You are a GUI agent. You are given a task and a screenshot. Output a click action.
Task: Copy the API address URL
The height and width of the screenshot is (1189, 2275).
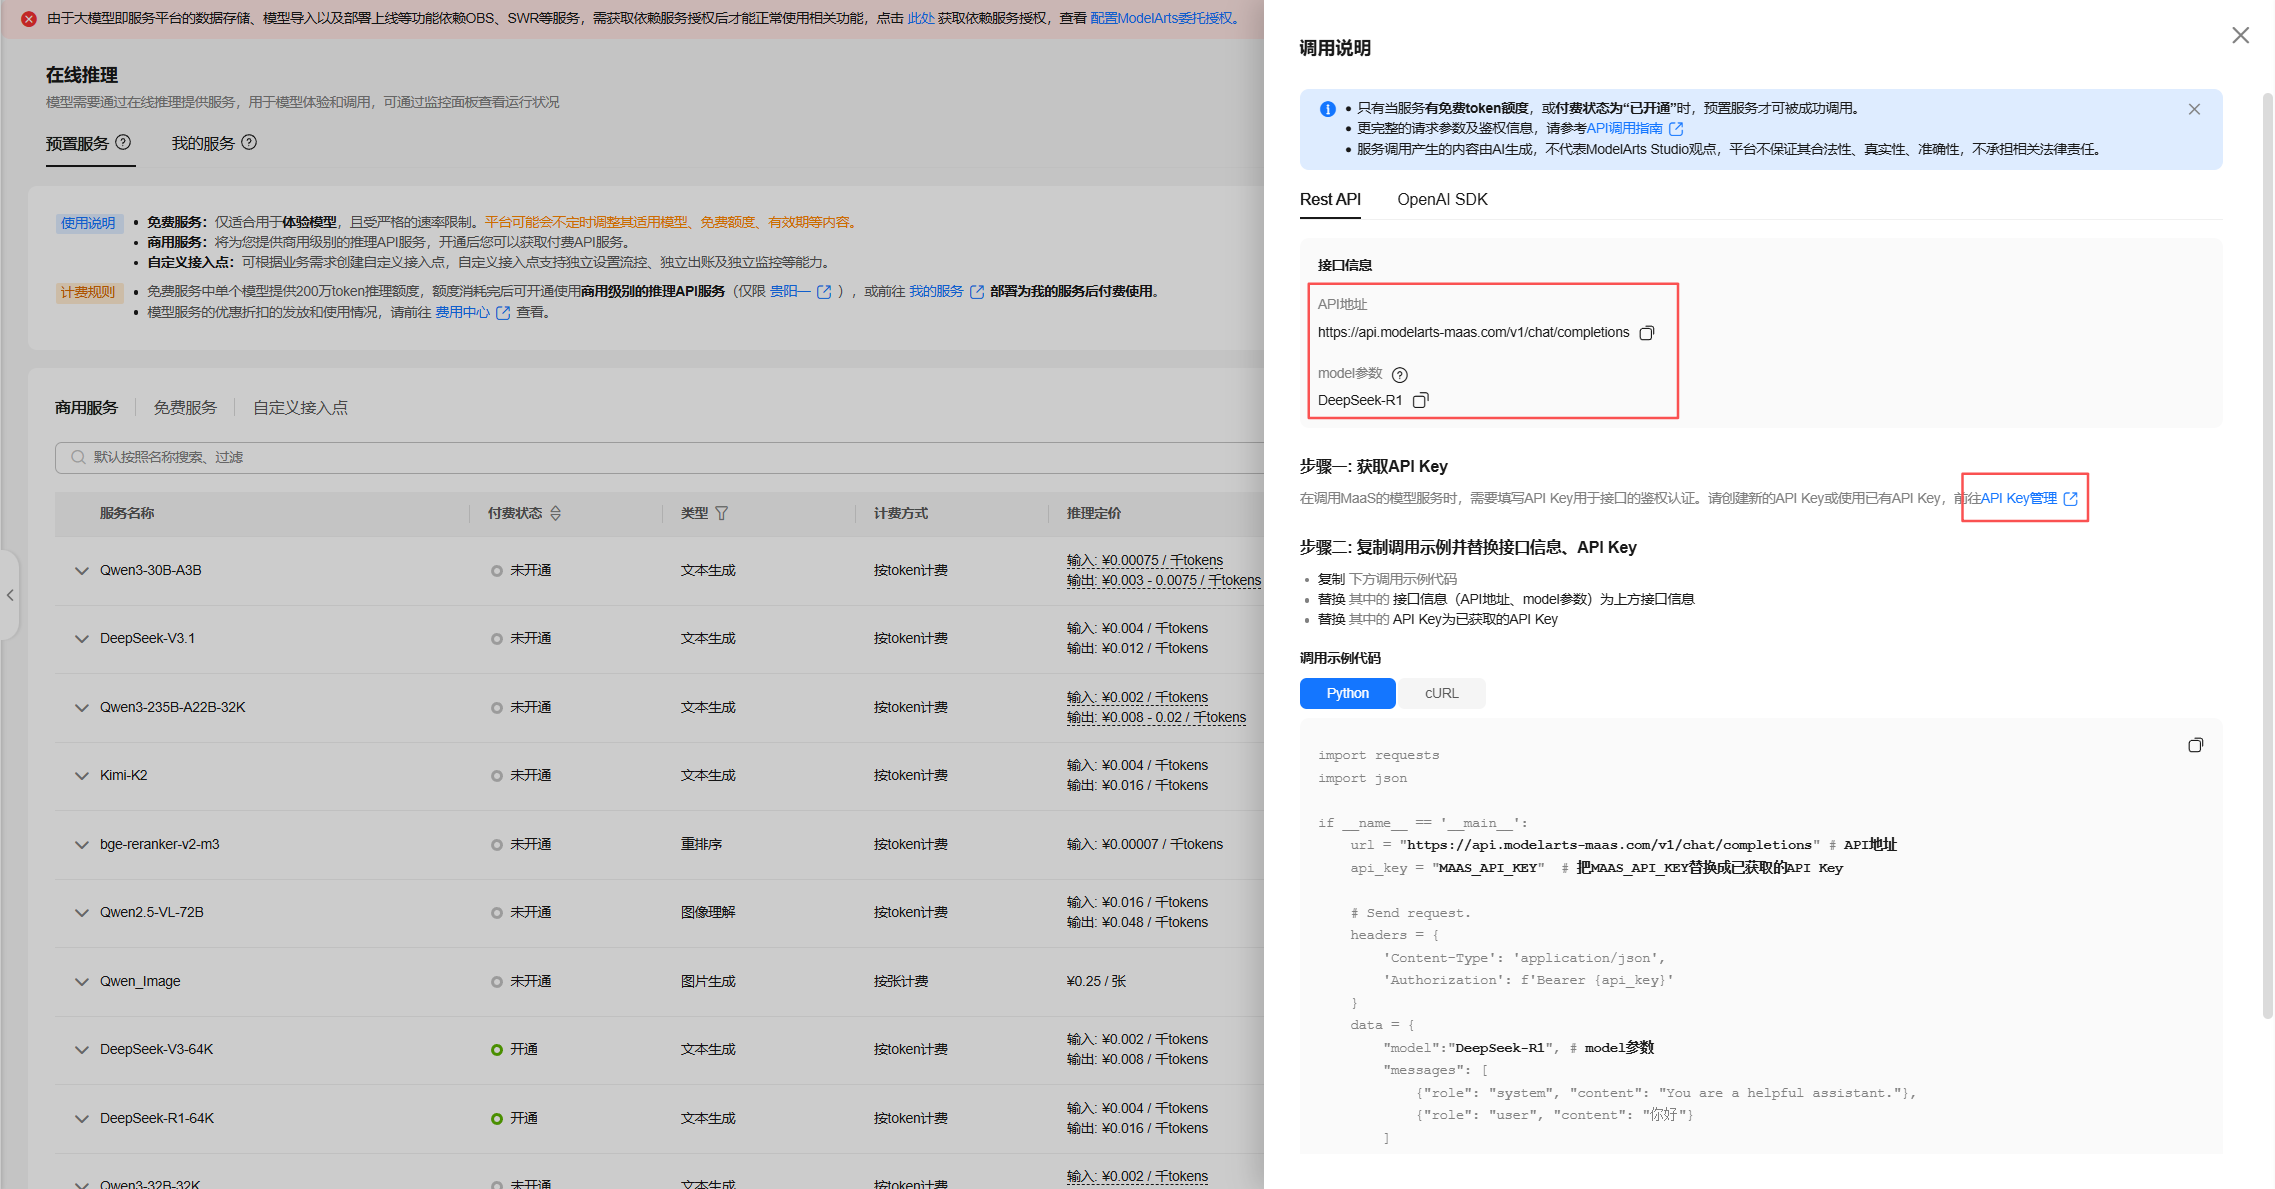pos(1646,333)
